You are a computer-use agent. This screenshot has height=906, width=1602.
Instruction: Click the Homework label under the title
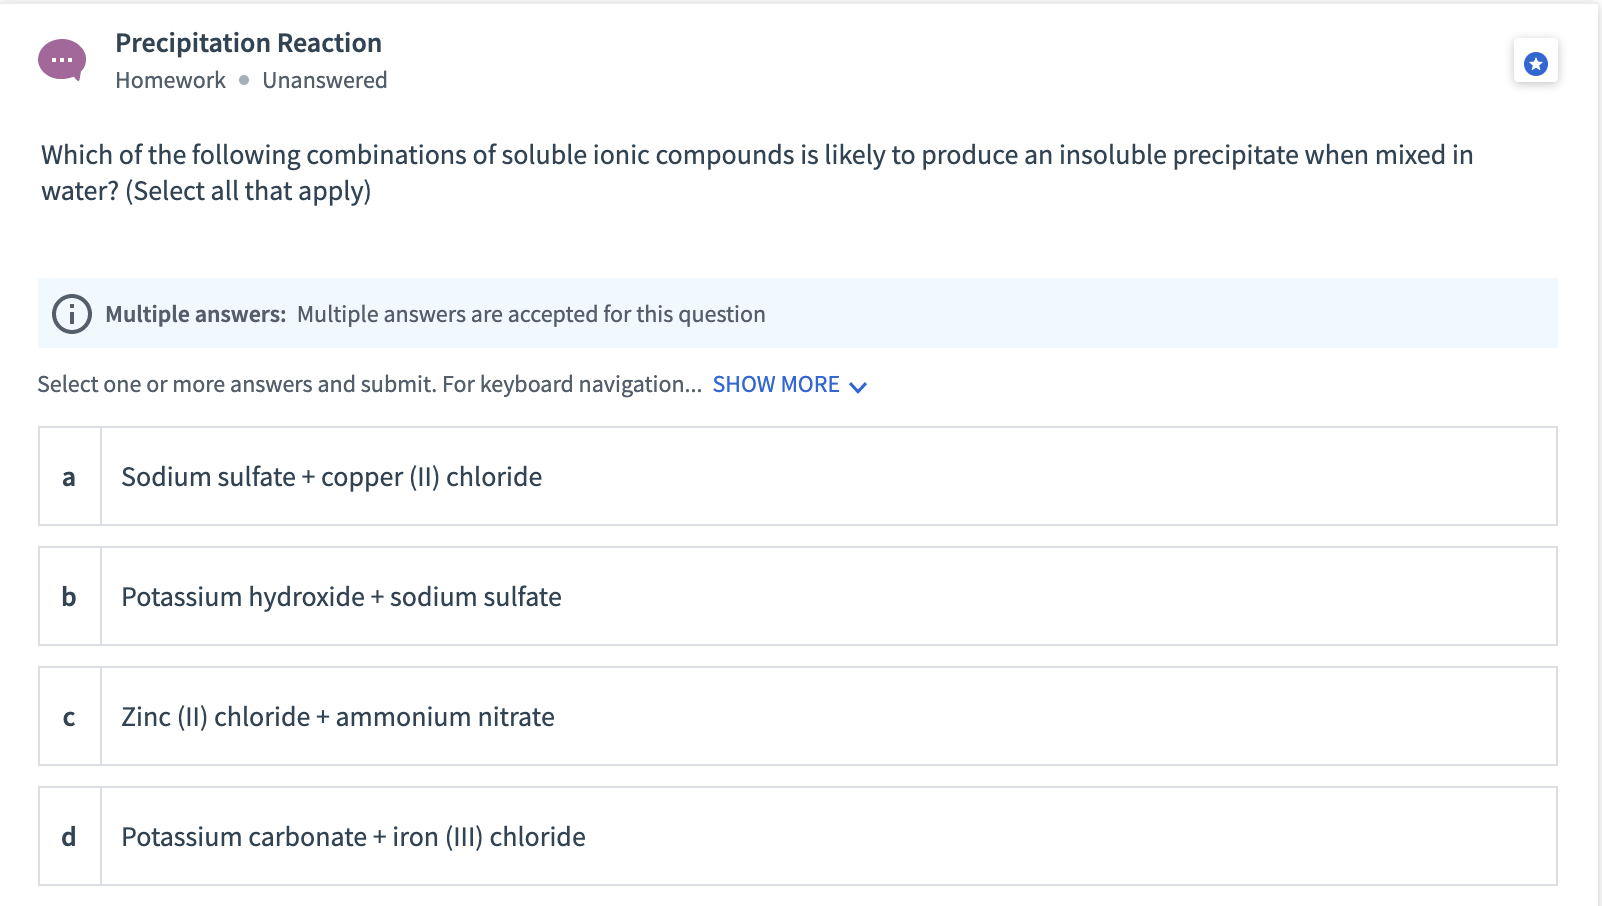pyautogui.click(x=170, y=80)
